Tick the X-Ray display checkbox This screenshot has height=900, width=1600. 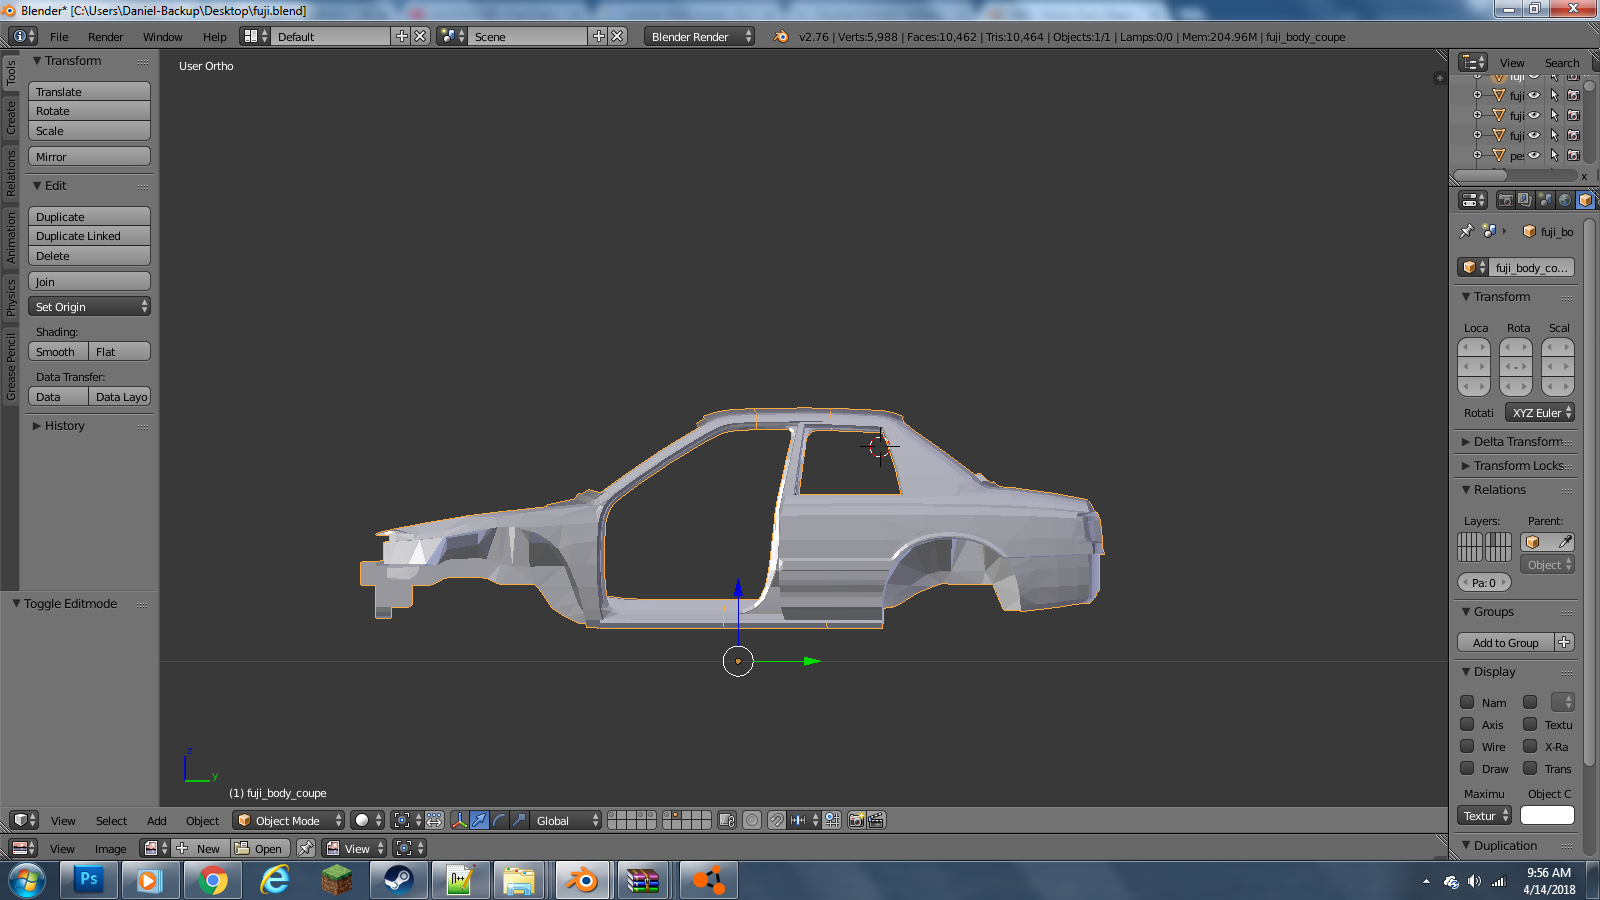[x=1530, y=746]
